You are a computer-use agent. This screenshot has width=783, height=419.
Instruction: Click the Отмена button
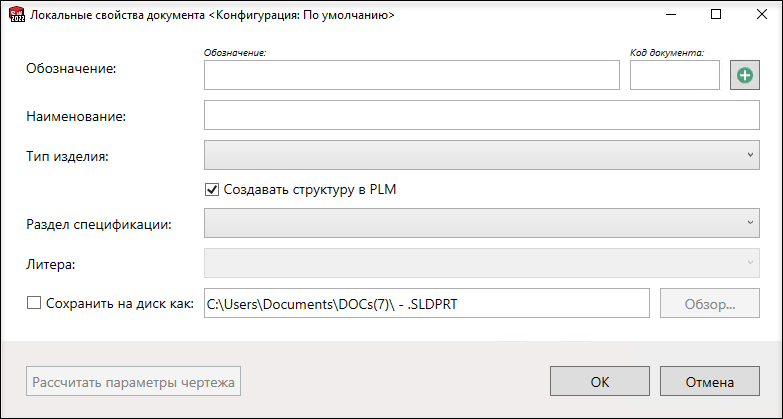click(710, 381)
